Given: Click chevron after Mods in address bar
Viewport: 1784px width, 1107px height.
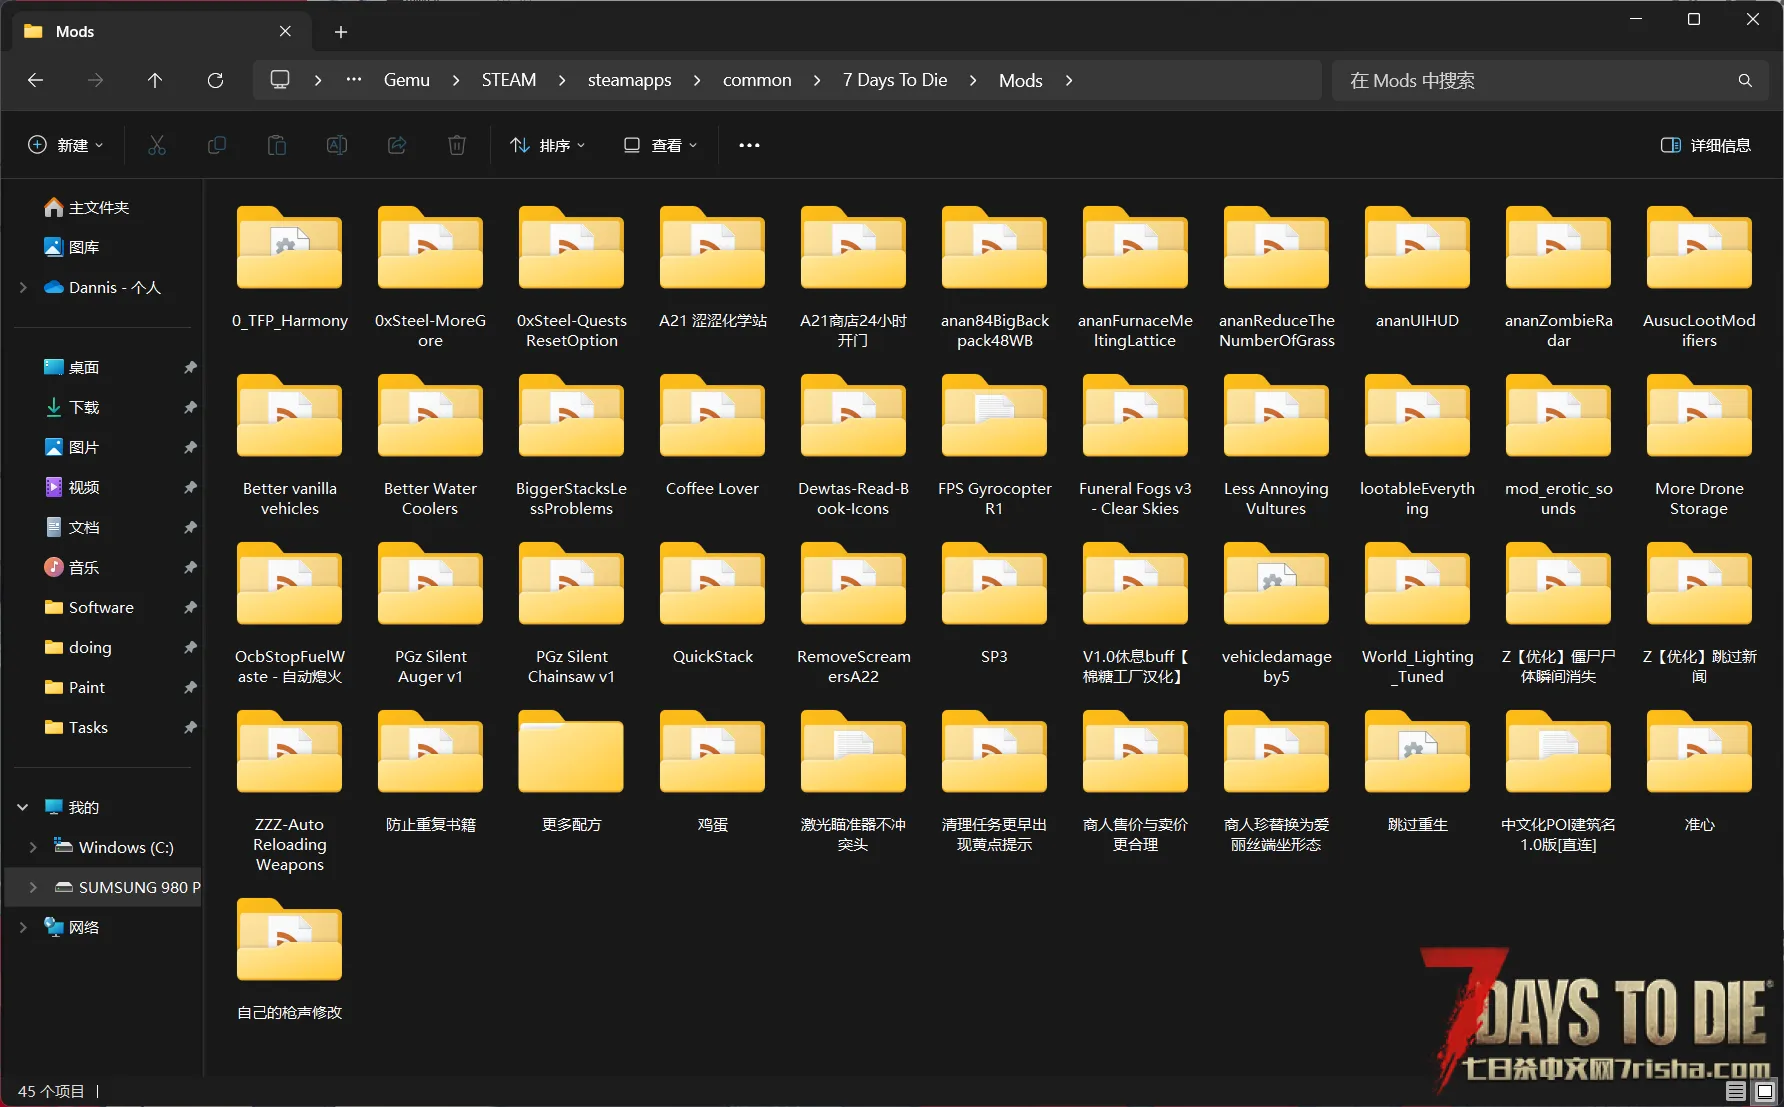Looking at the screenshot, I should (x=1069, y=80).
